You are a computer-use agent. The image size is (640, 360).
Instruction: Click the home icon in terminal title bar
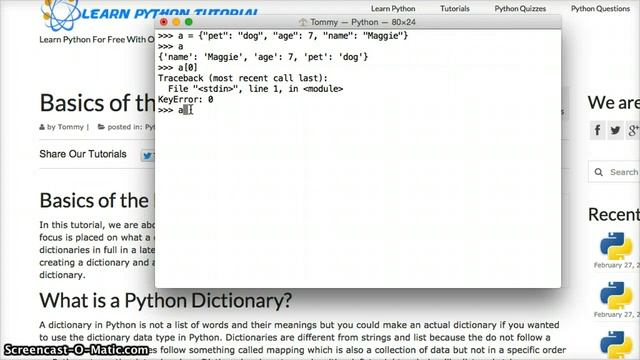pos(302,22)
